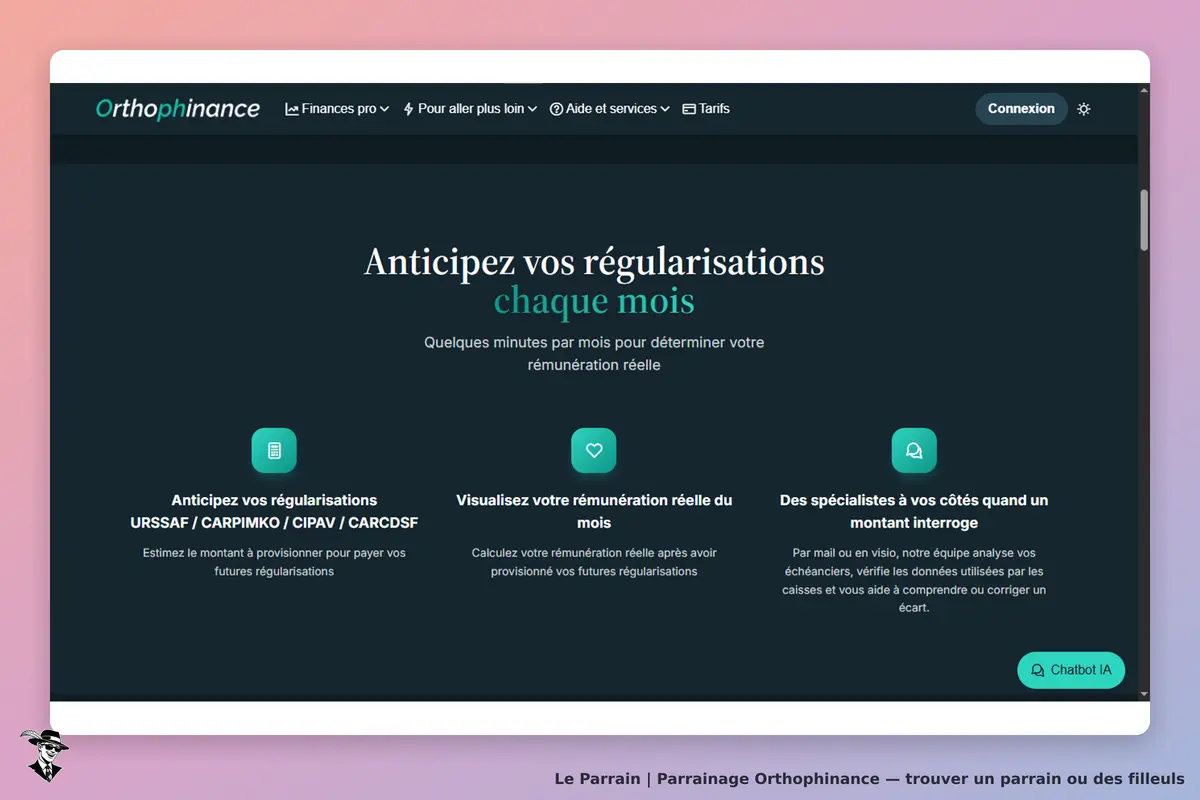Viewport: 1200px width, 800px height.
Task: Expand the Aide et services chevron
Action: pos(665,109)
